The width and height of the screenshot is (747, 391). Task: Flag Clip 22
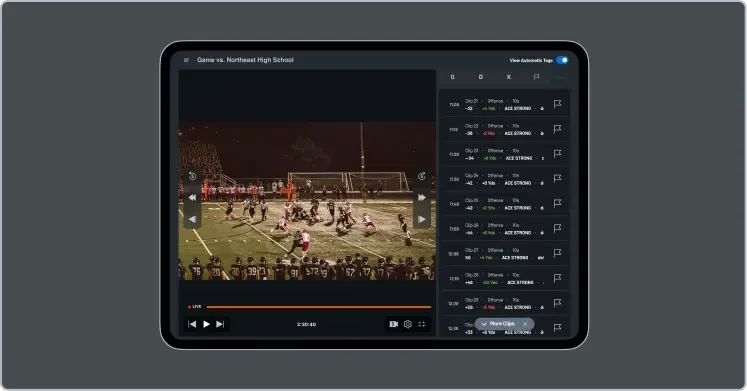(x=557, y=129)
